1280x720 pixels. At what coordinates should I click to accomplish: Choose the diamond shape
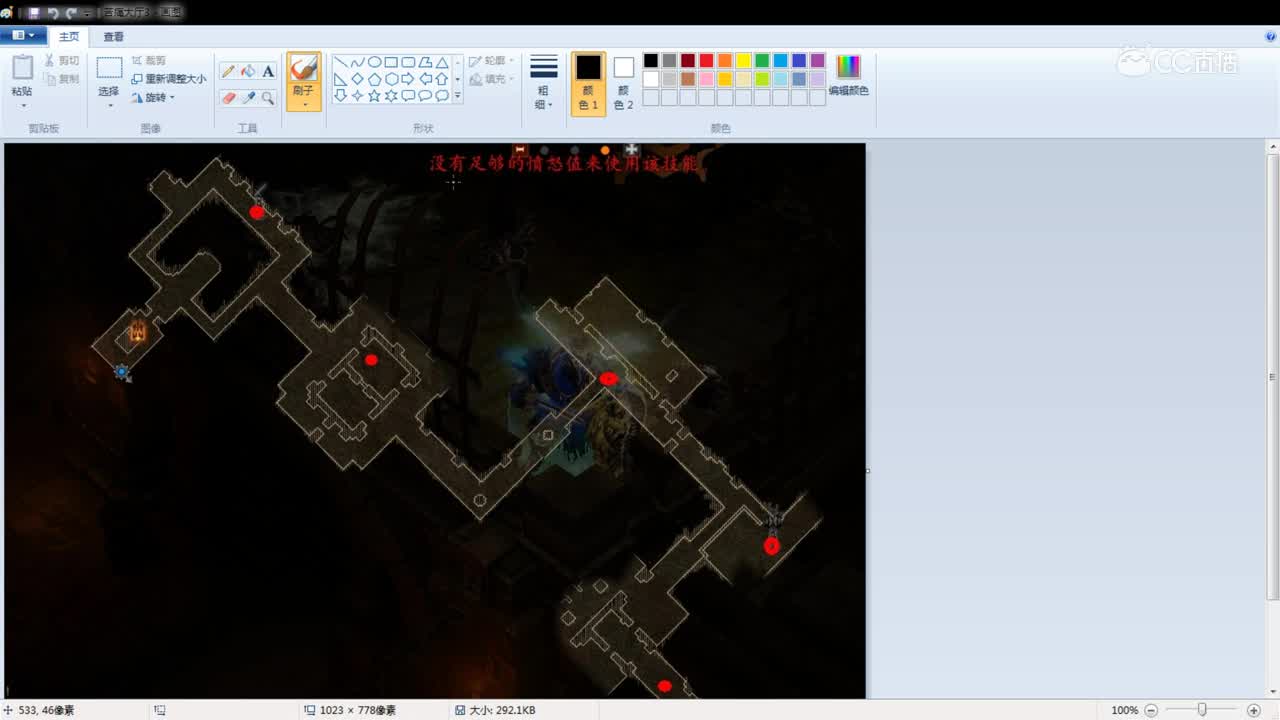[358, 79]
